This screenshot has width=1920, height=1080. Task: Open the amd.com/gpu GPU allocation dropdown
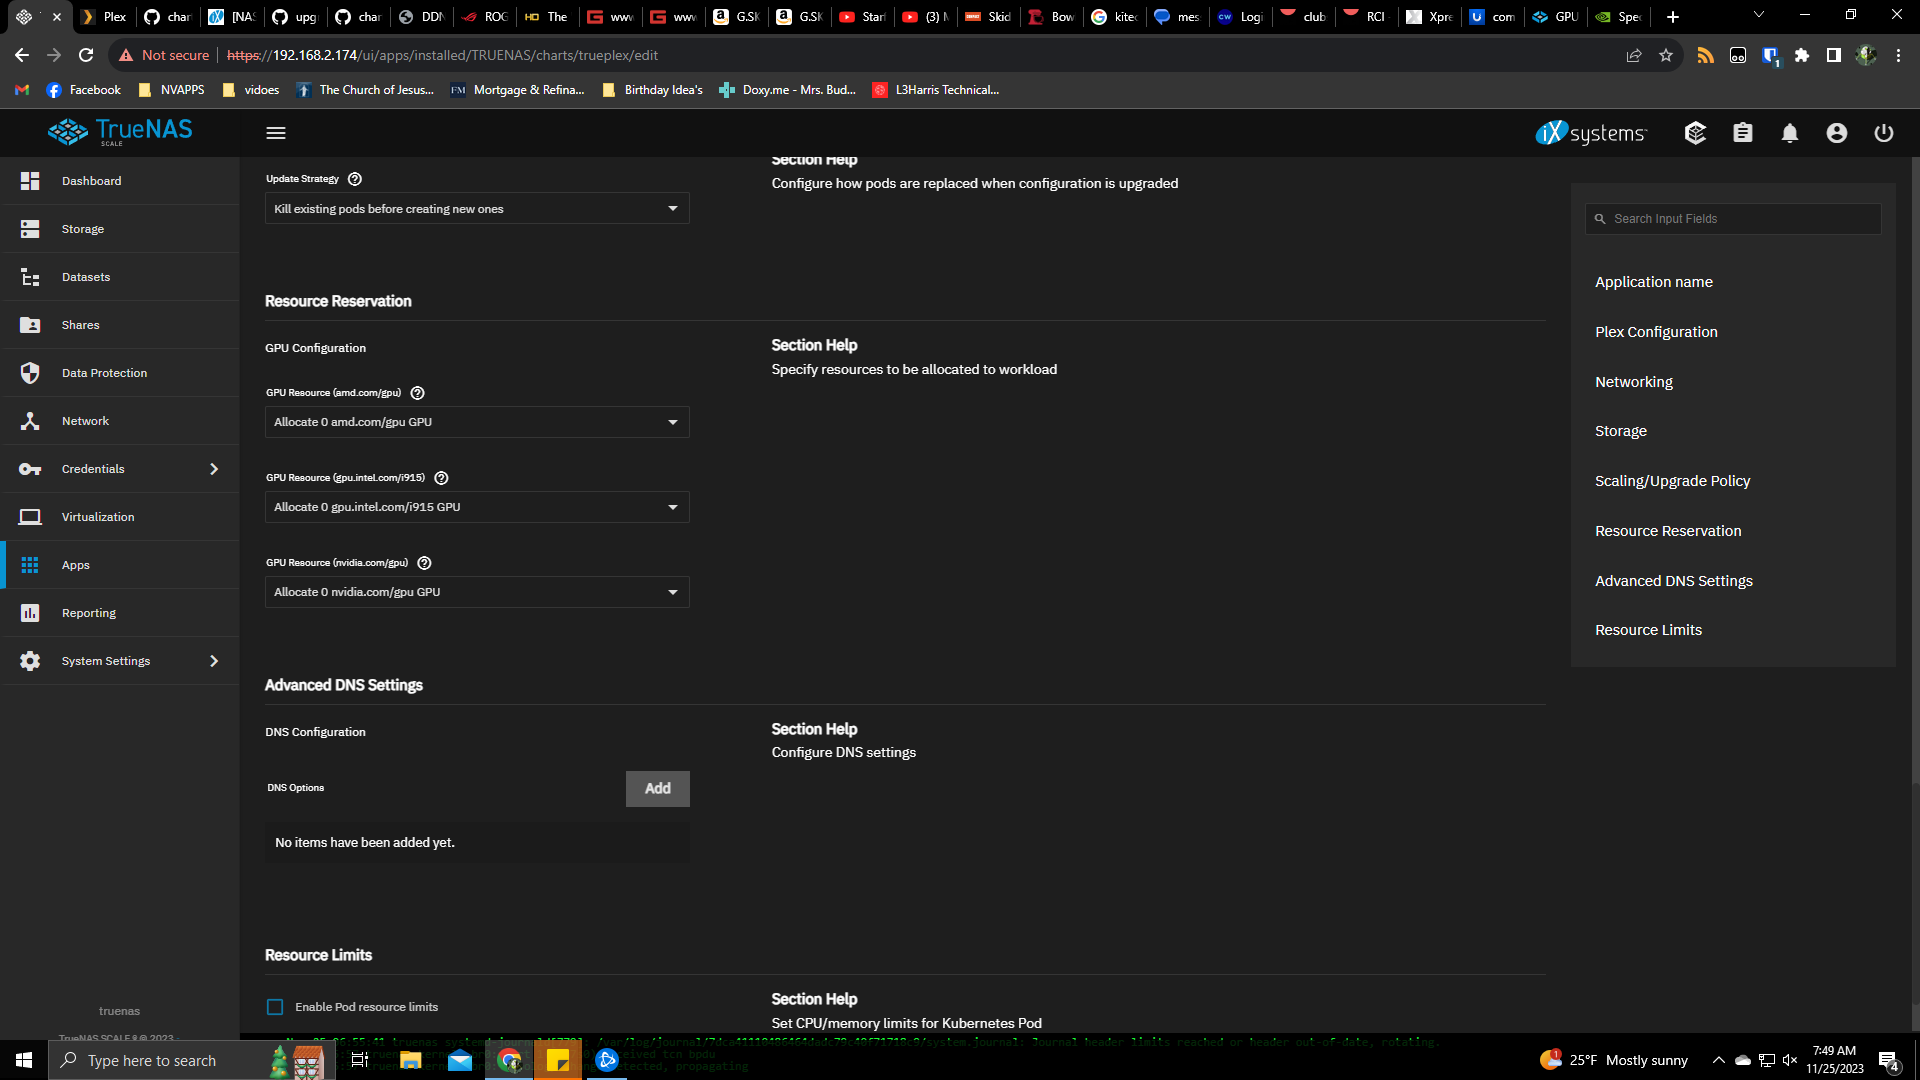477,422
